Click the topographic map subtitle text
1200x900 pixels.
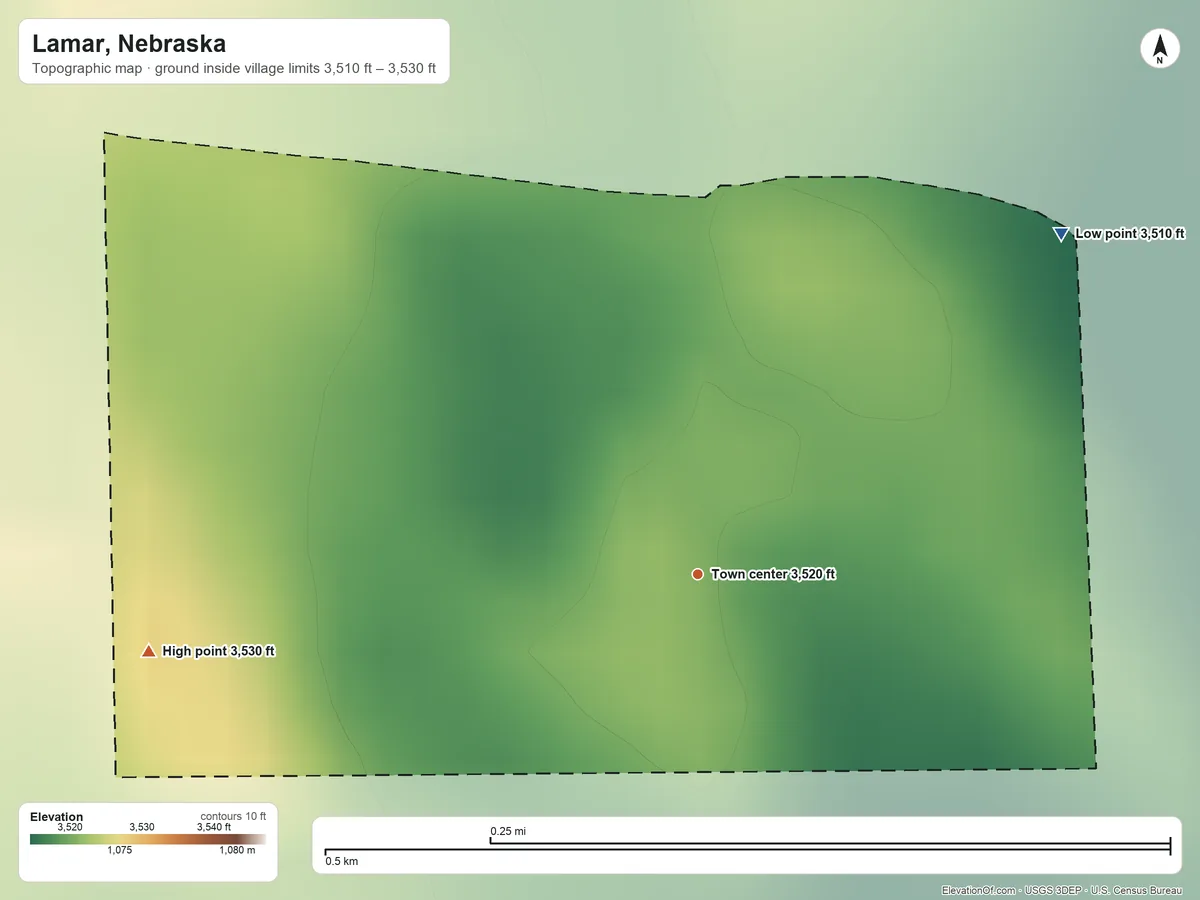tap(234, 70)
